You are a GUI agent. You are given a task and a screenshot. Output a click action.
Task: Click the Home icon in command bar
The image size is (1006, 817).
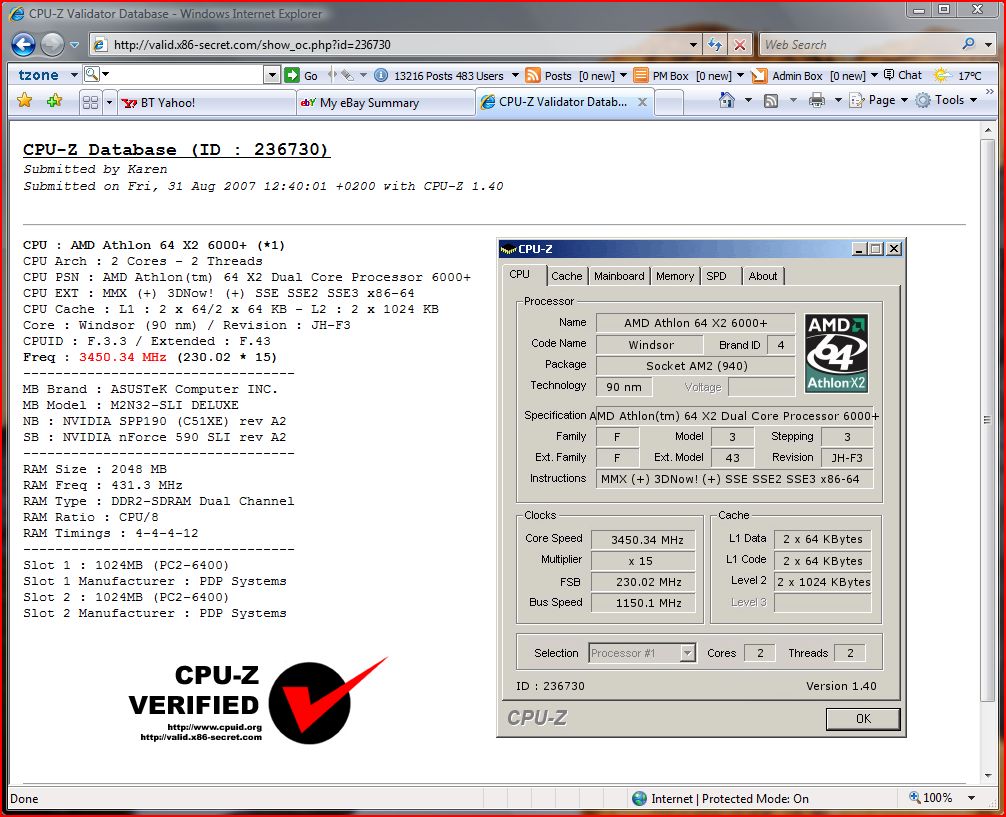pos(727,100)
